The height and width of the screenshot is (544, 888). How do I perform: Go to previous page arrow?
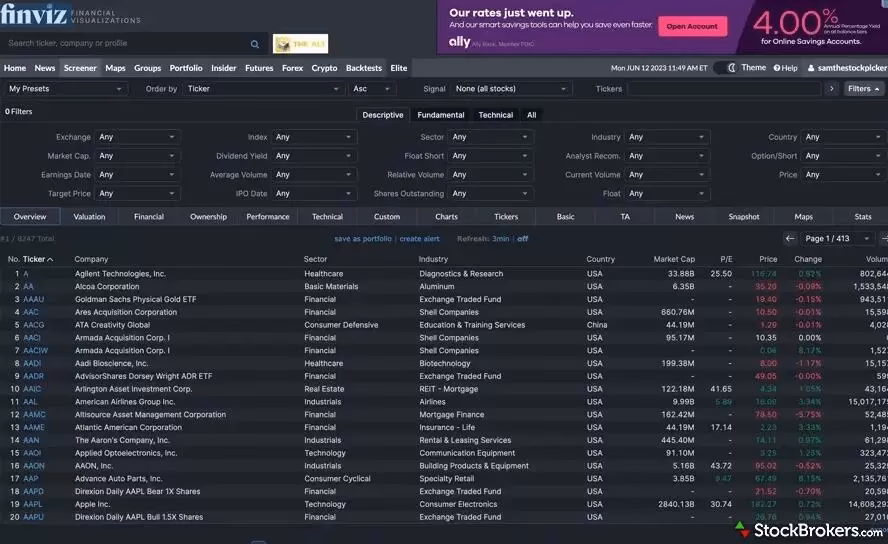coord(789,239)
